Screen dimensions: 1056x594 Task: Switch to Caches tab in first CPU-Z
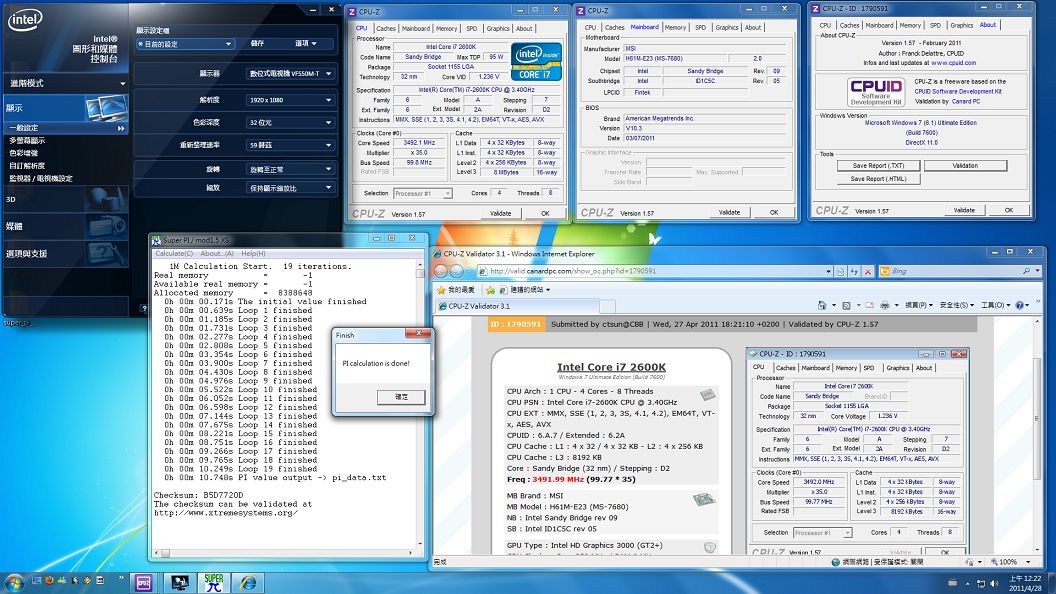click(386, 28)
